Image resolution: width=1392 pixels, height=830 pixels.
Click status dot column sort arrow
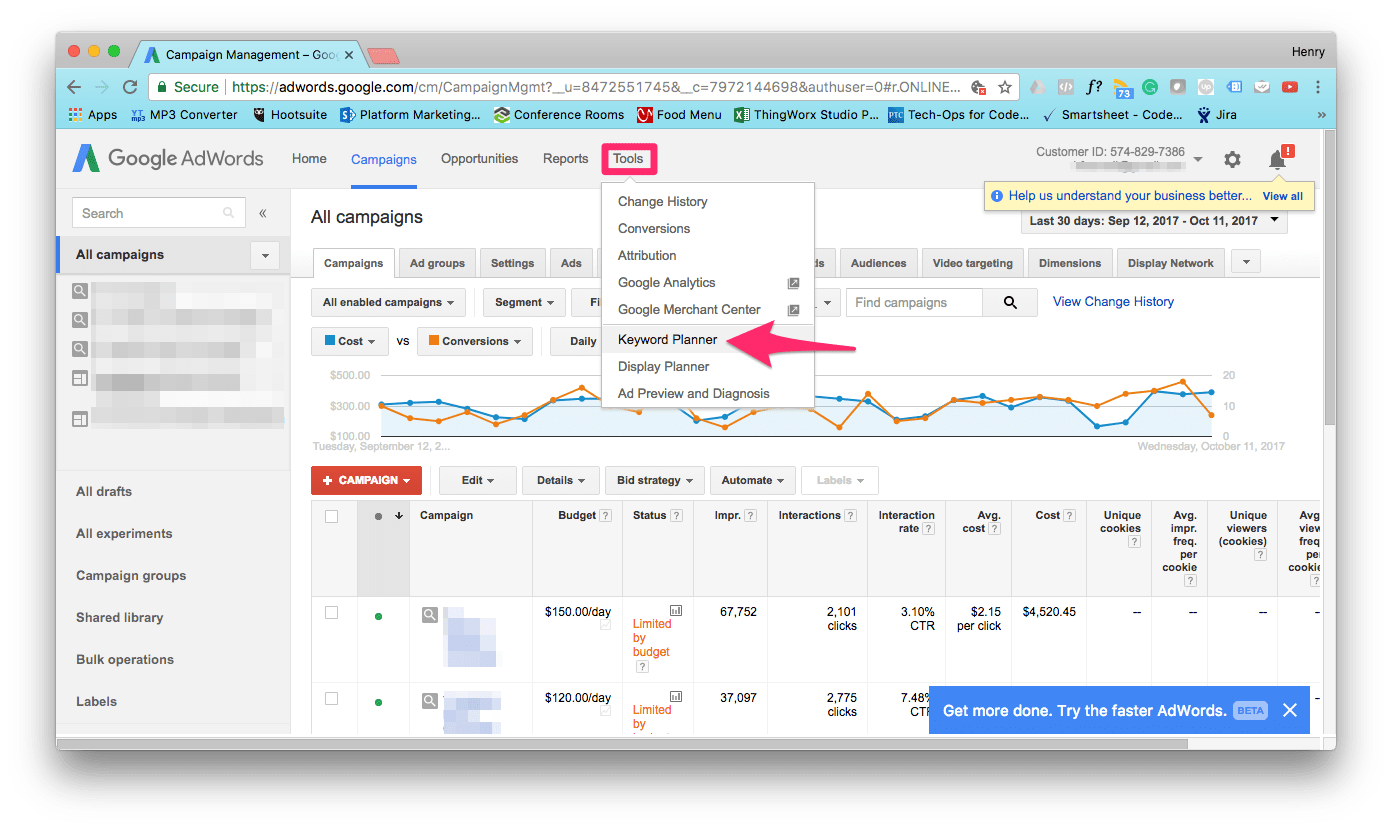click(399, 516)
